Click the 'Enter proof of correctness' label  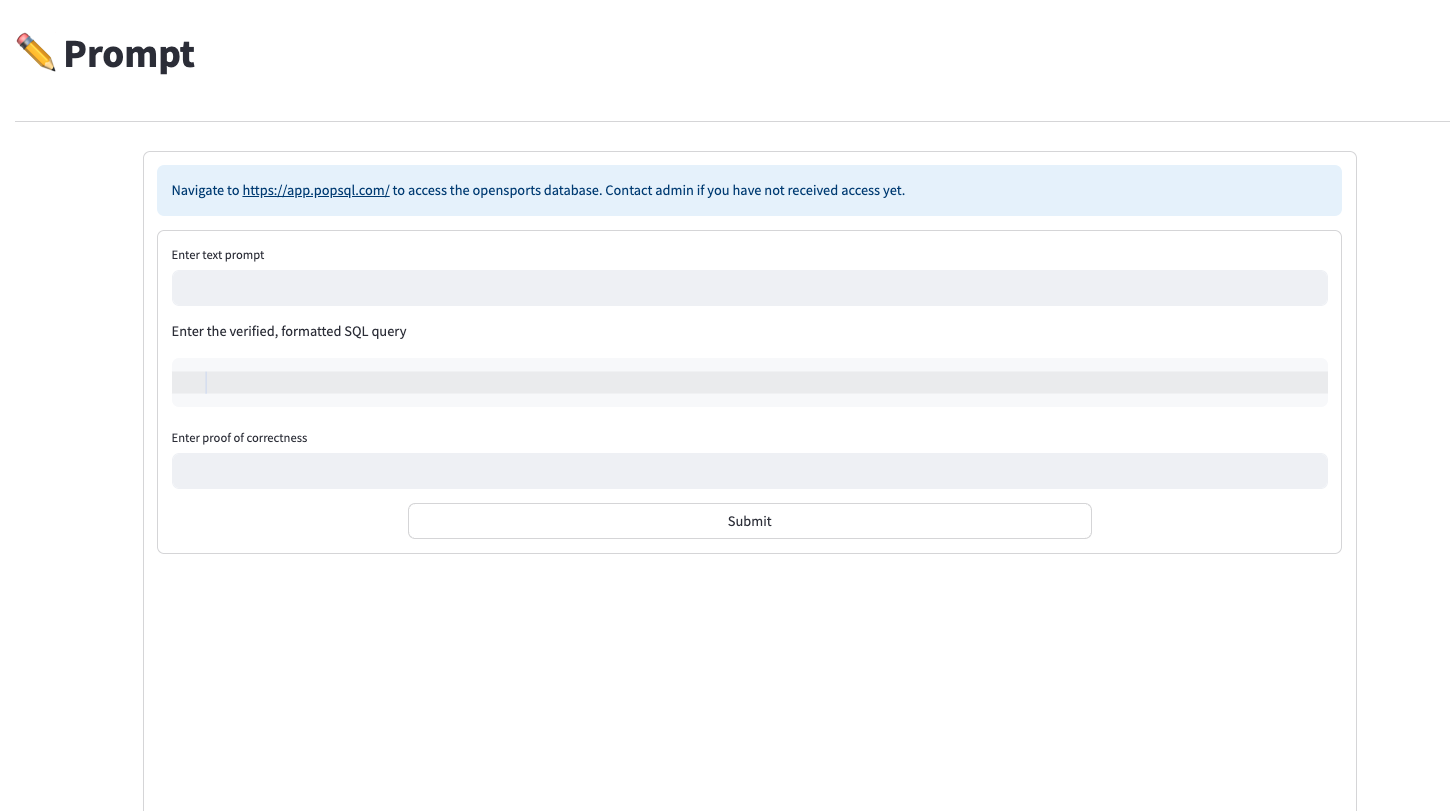point(239,438)
